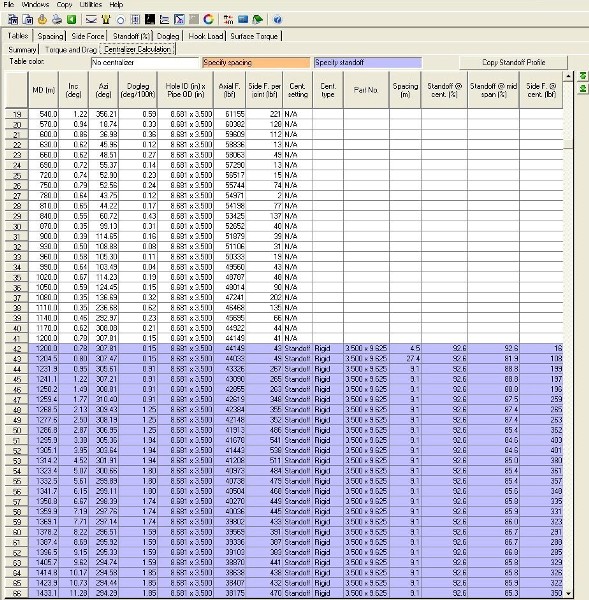Click the black square graph icon
This screenshot has height=600, width=589.
click(150, 19)
